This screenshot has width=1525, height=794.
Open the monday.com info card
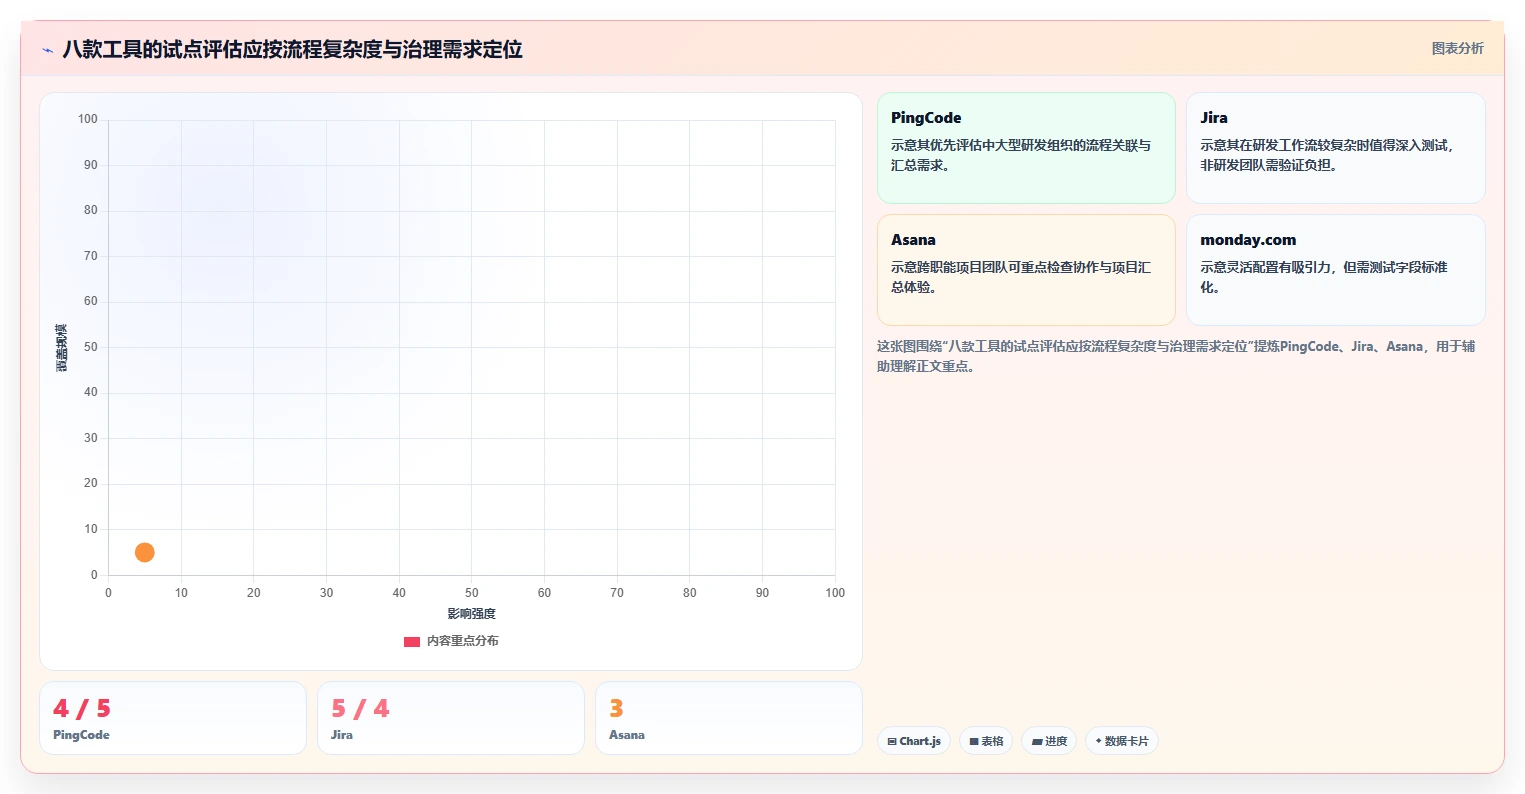point(1335,270)
